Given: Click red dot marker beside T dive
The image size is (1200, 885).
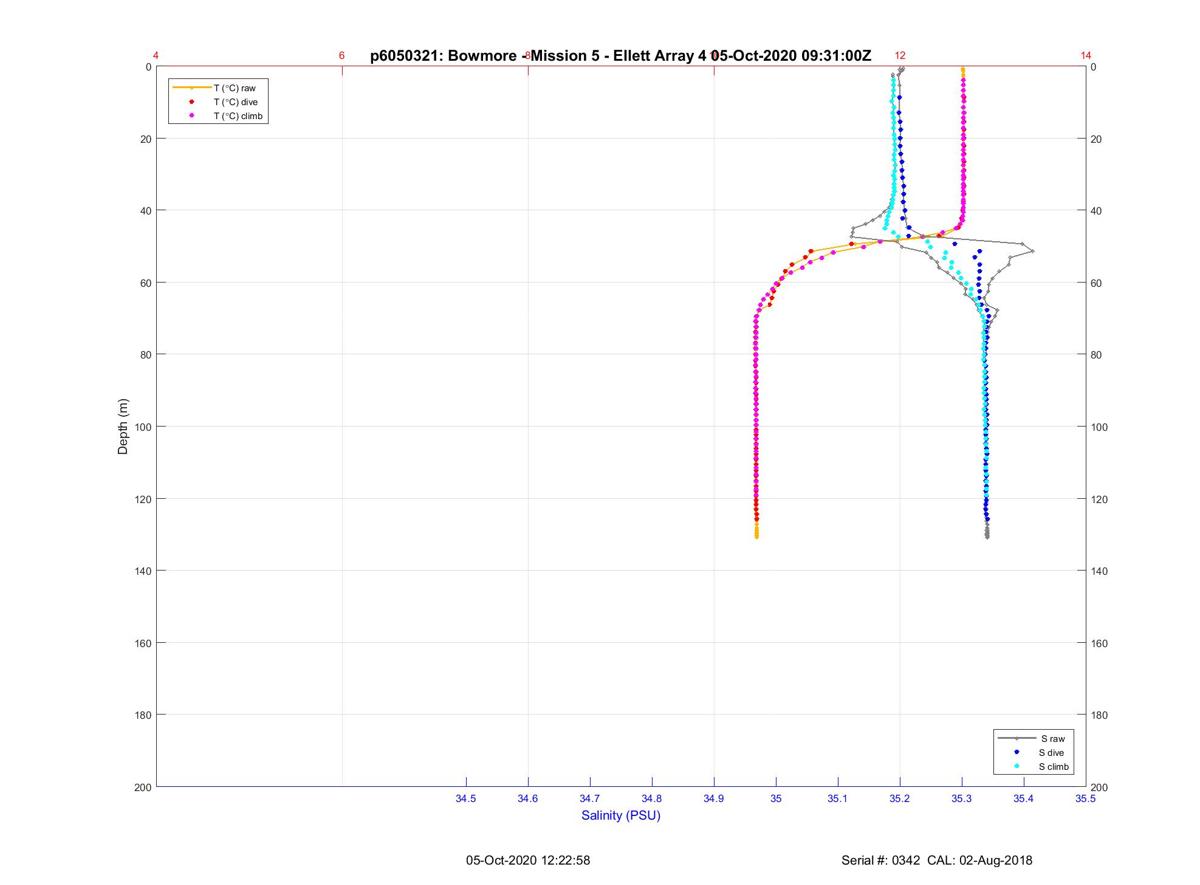Looking at the screenshot, I should tap(191, 102).
